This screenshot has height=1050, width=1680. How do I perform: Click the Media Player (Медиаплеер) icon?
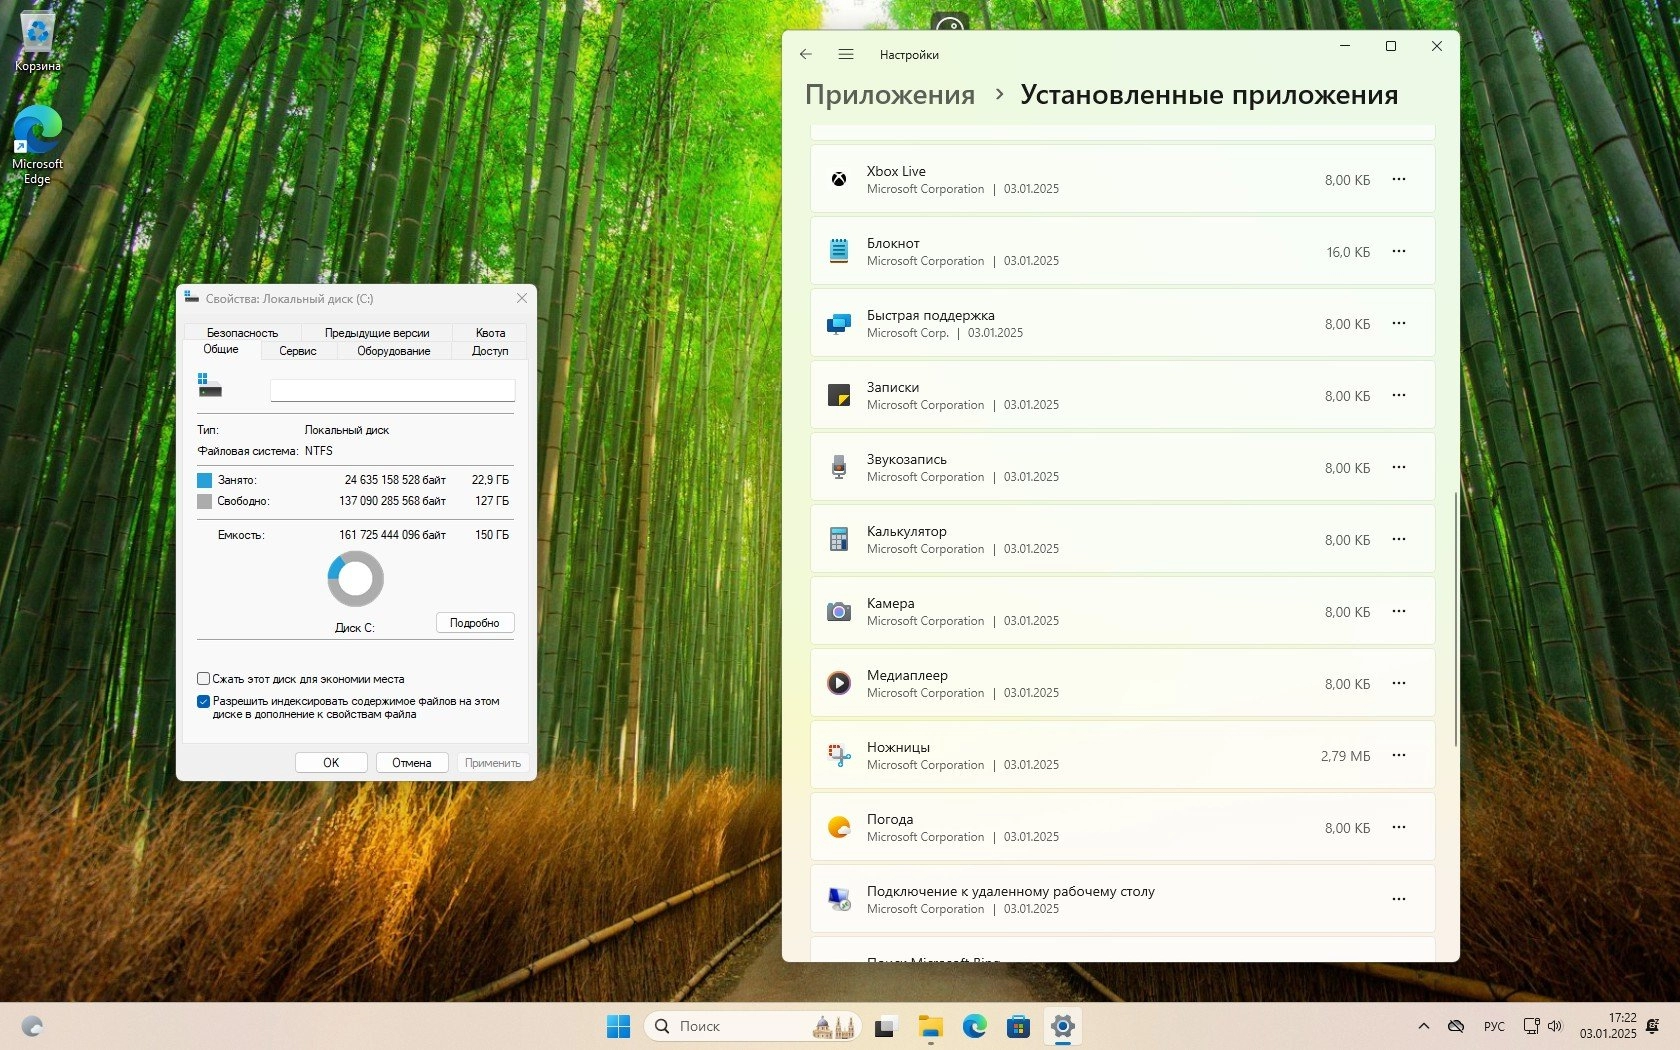(839, 684)
